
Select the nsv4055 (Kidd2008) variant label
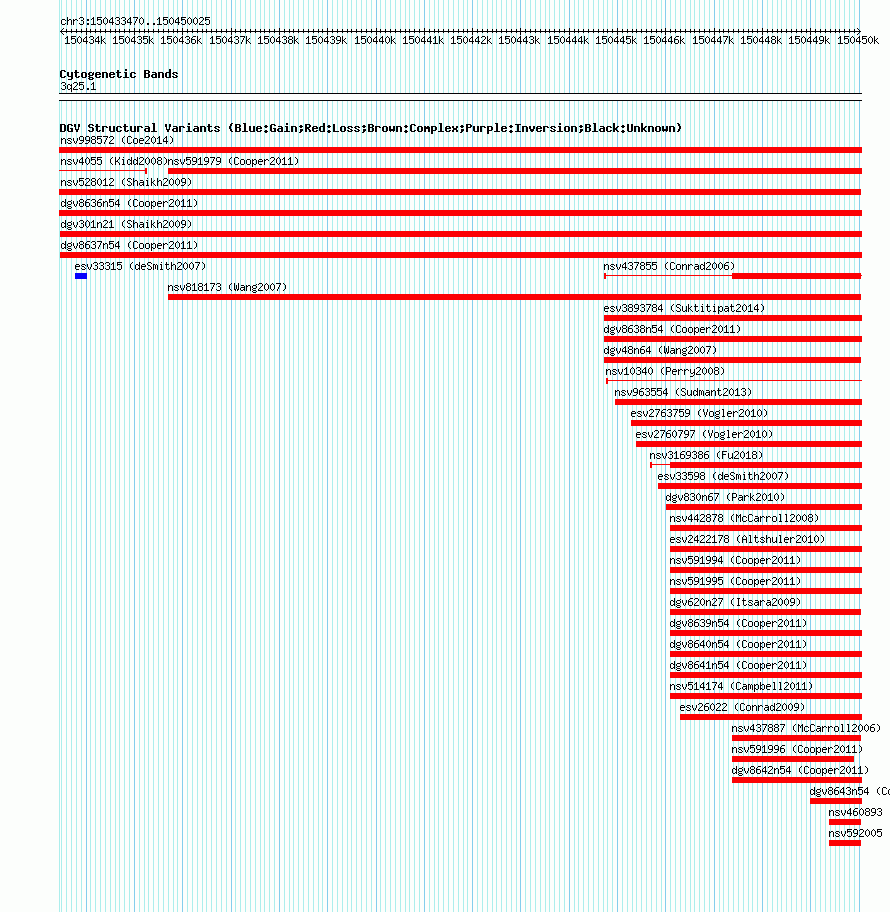113,161
